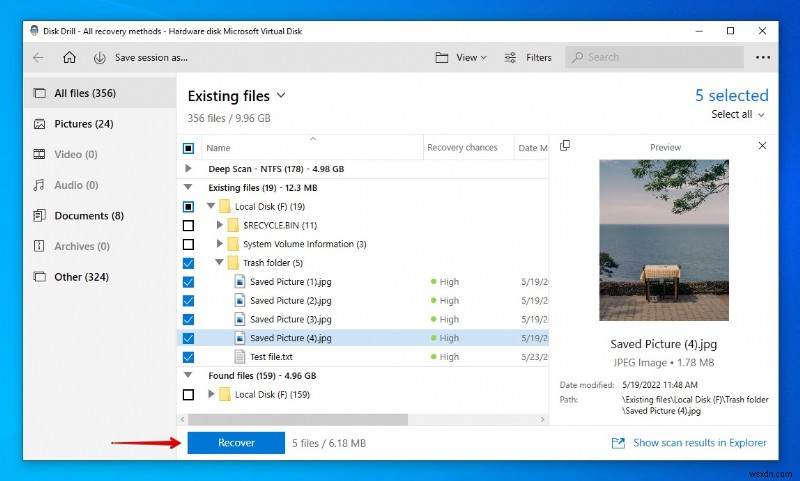Click the Show scan results export icon

[x=618, y=442]
